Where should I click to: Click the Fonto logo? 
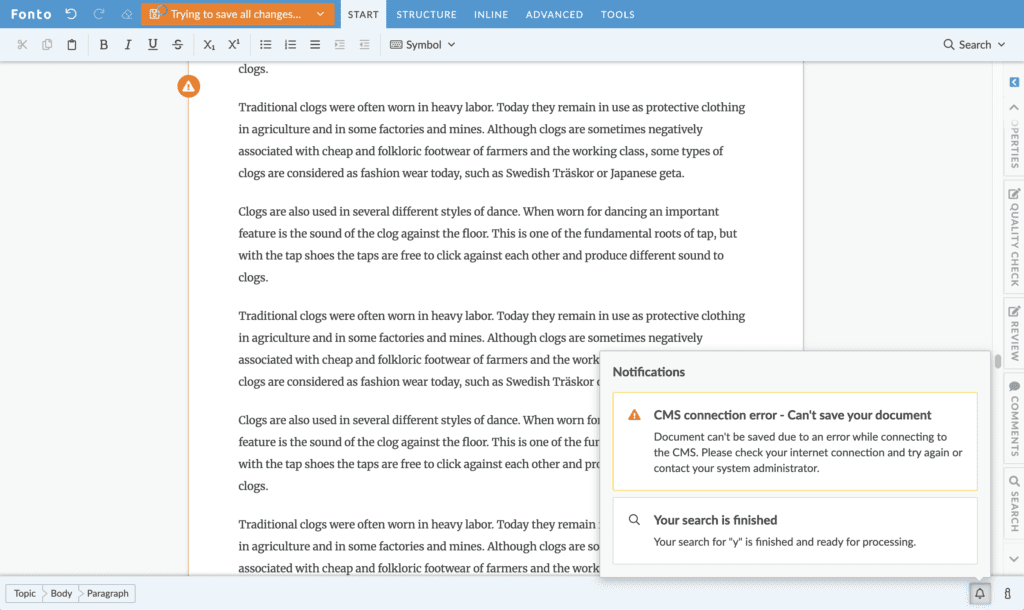(31, 14)
